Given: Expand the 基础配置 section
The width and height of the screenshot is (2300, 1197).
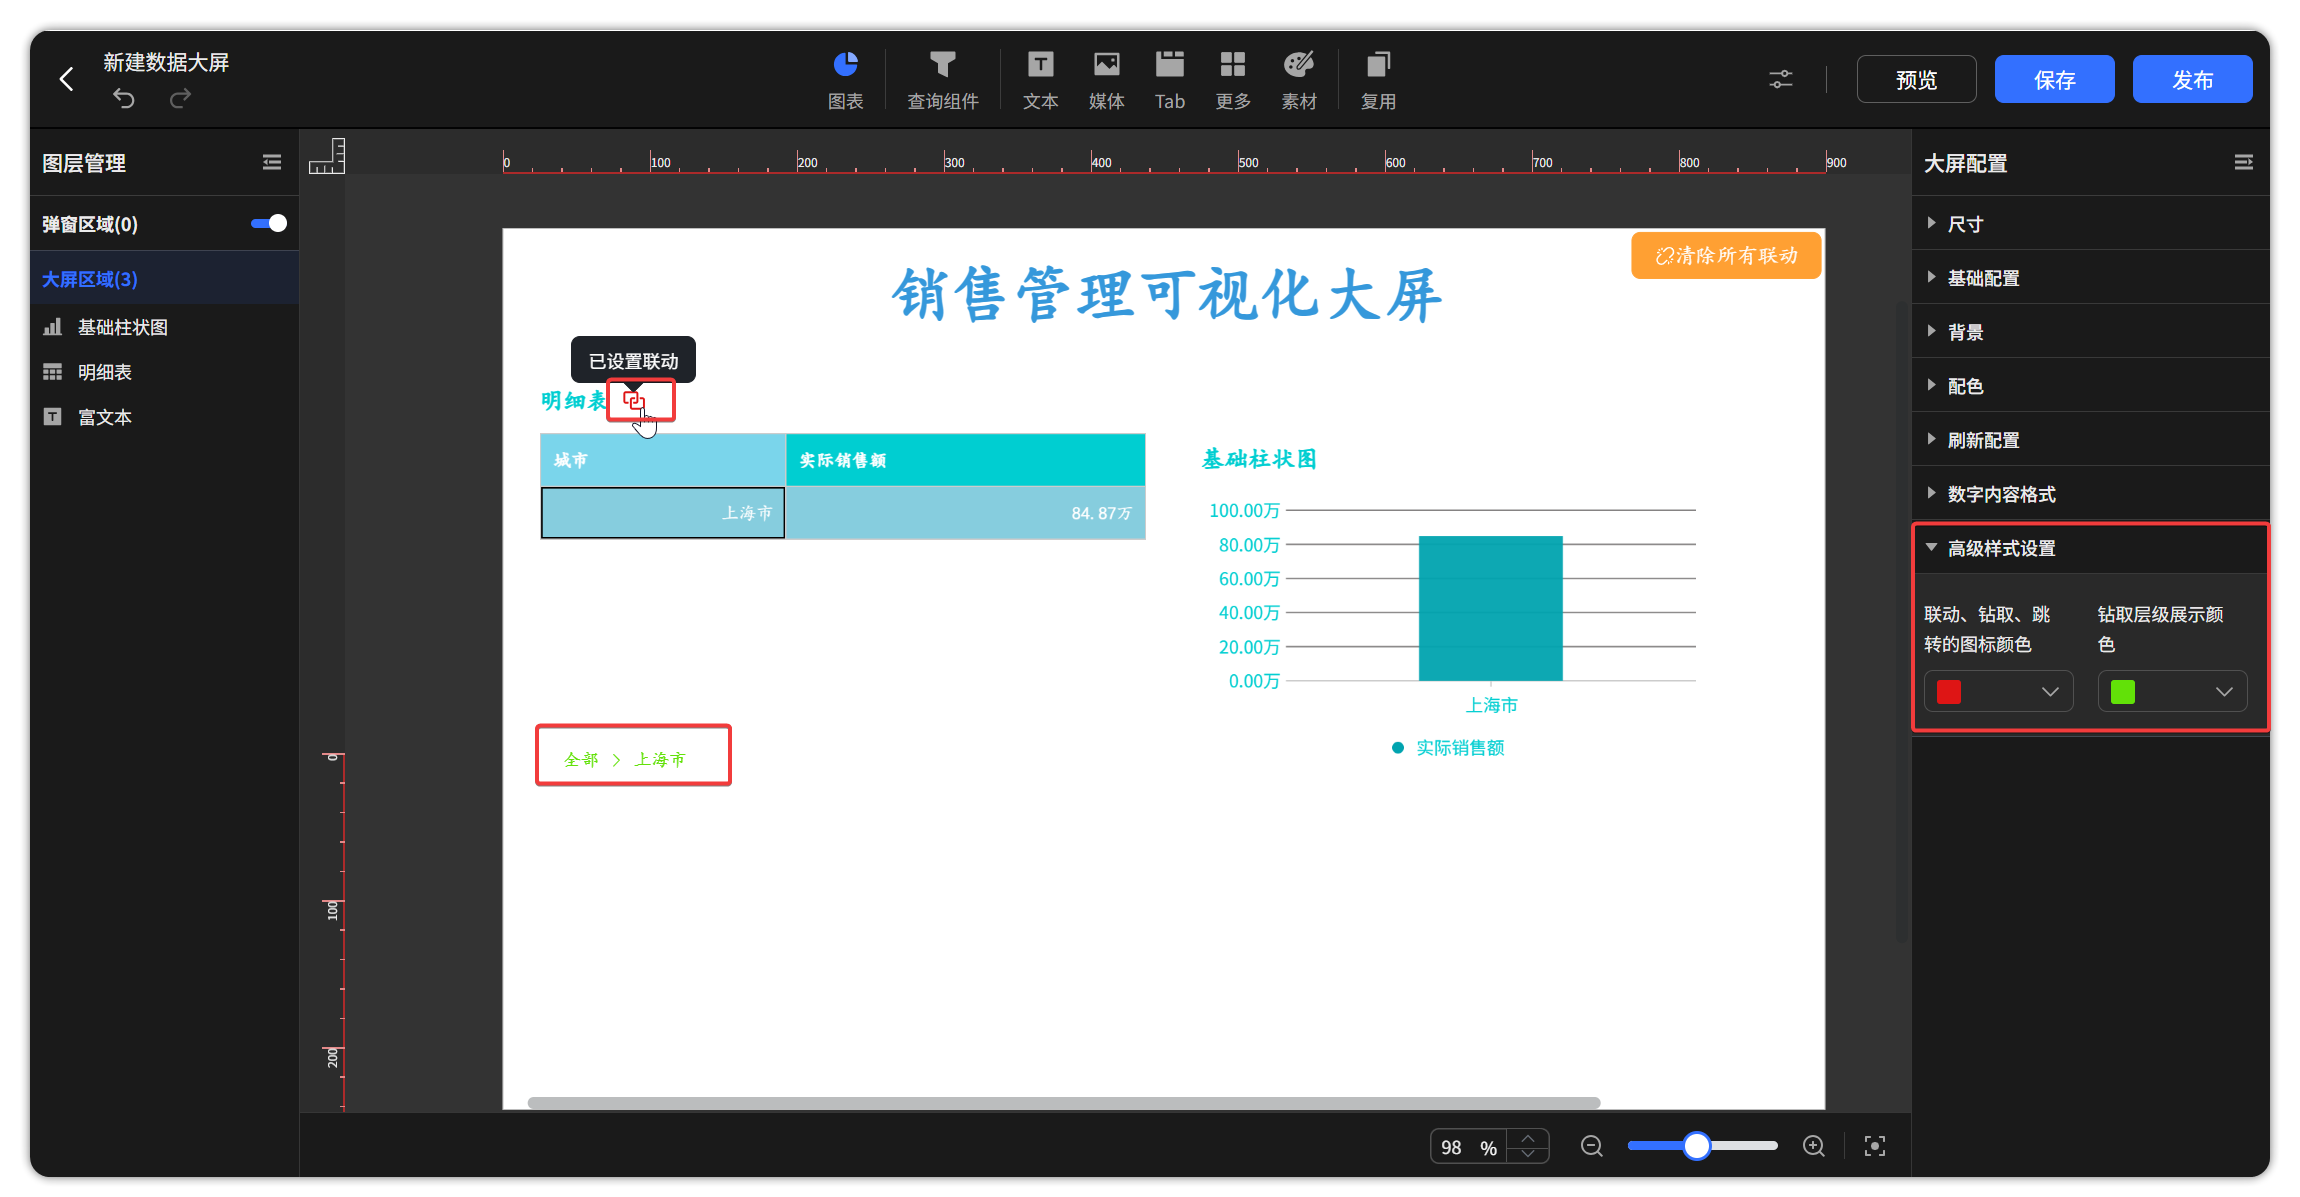Looking at the screenshot, I should pyautogui.click(x=2090, y=277).
